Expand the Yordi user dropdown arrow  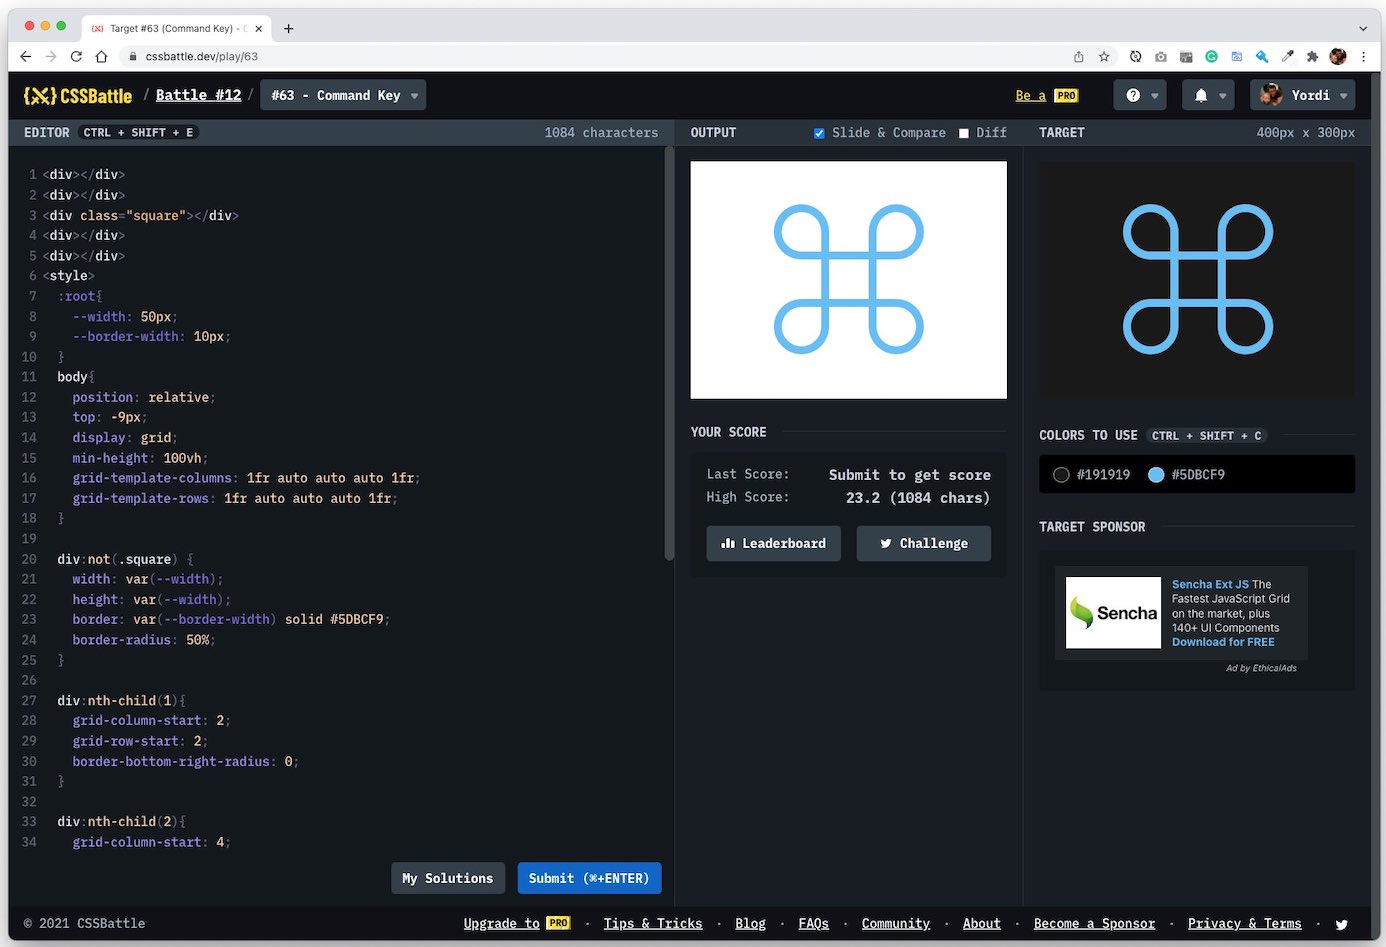pos(1343,96)
